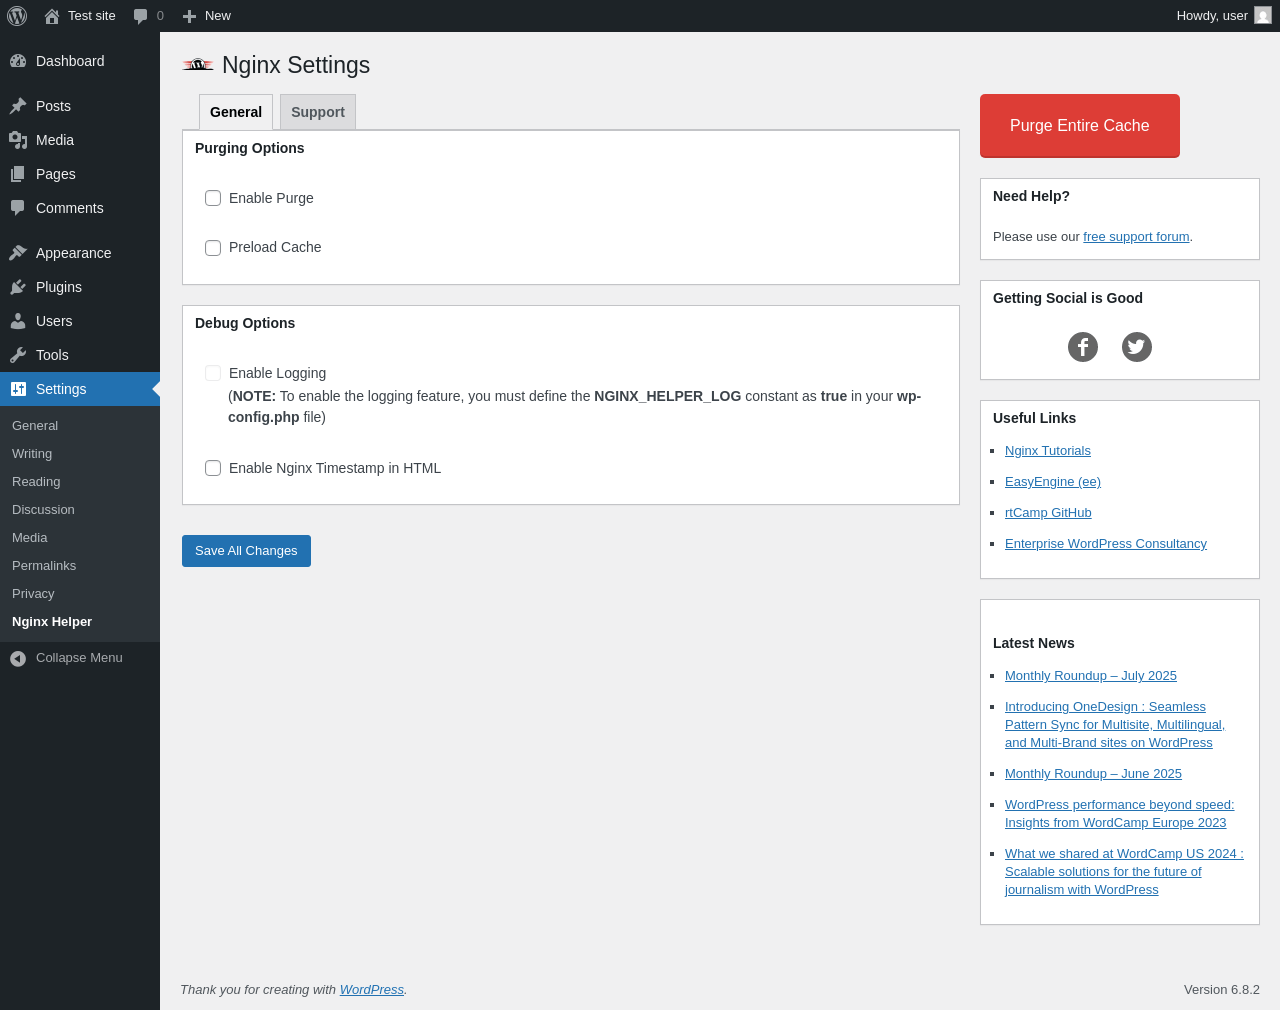
Task: Click the New plus icon in admin bar
Action: (x=189, y=16)
